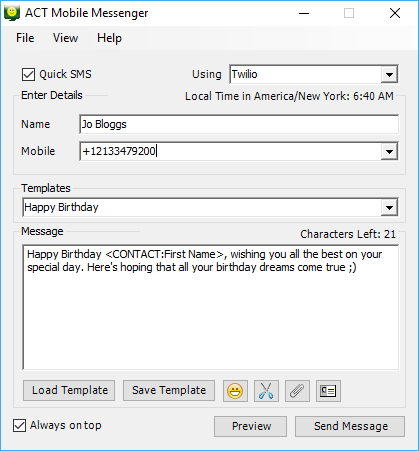The height and width of the screenshot is (451, 419).
Task: Open the contact card icon
Action: pos(328,391)
